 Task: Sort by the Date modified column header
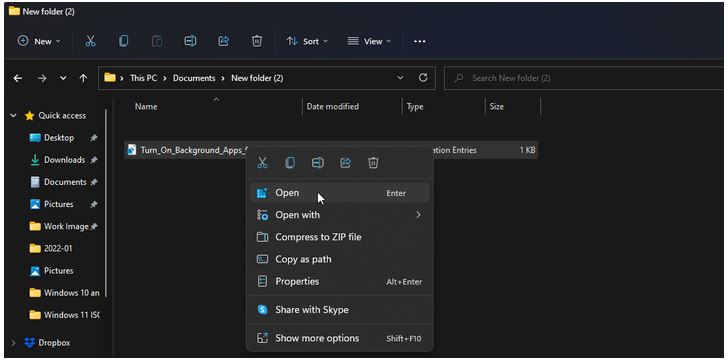pyautogui.click(x=332, y=107)
